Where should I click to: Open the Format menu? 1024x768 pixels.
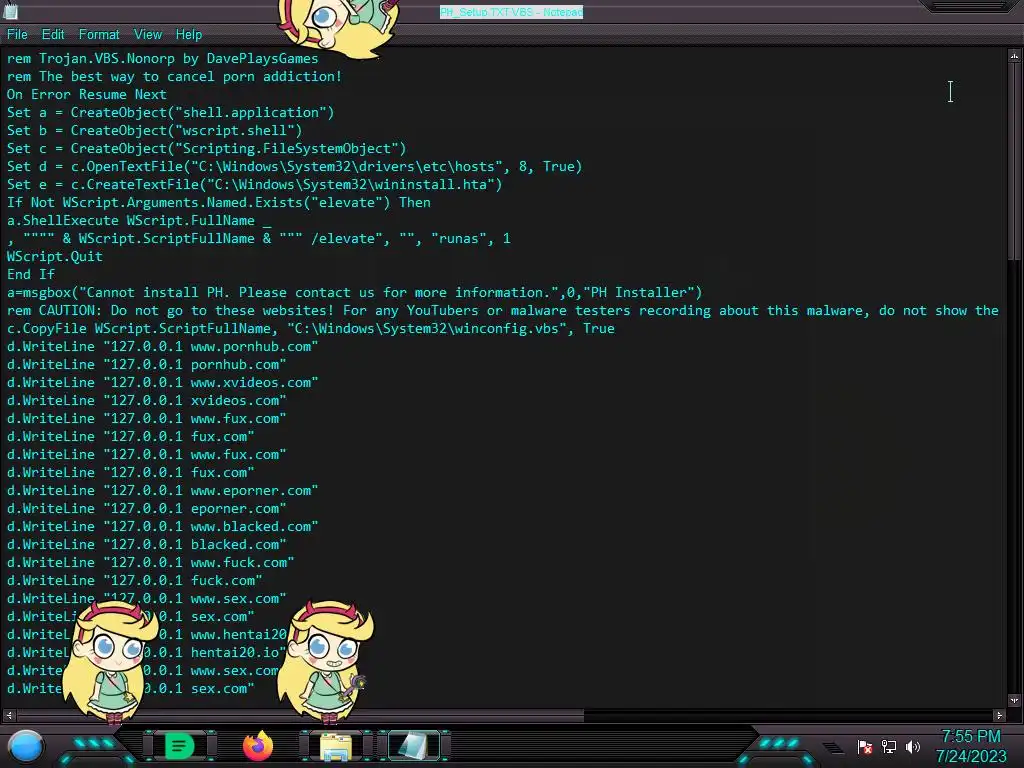(99, 35)
